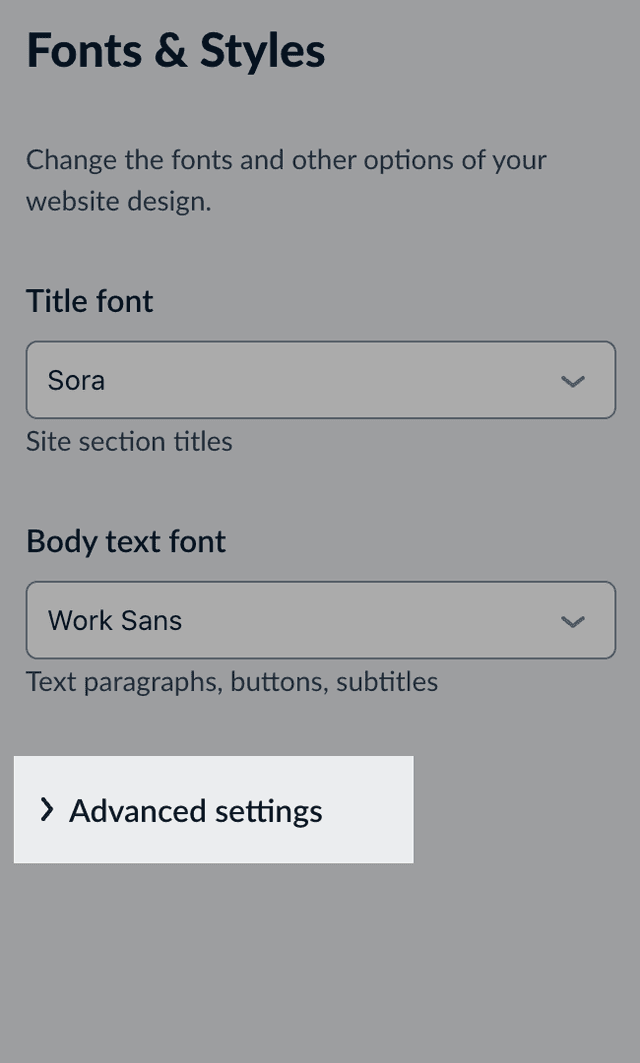Image resolution: width=640 pixels, height=1063 pixels.
Task: Click the "Site section titles" helper text
Action: tap(129, 441)
